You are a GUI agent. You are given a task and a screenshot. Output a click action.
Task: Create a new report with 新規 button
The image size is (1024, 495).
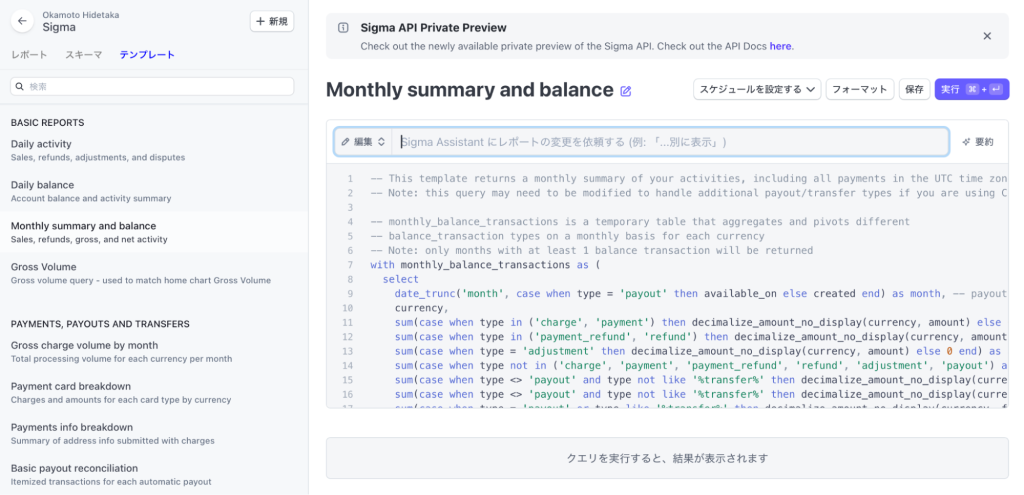(x=272, y=22)
